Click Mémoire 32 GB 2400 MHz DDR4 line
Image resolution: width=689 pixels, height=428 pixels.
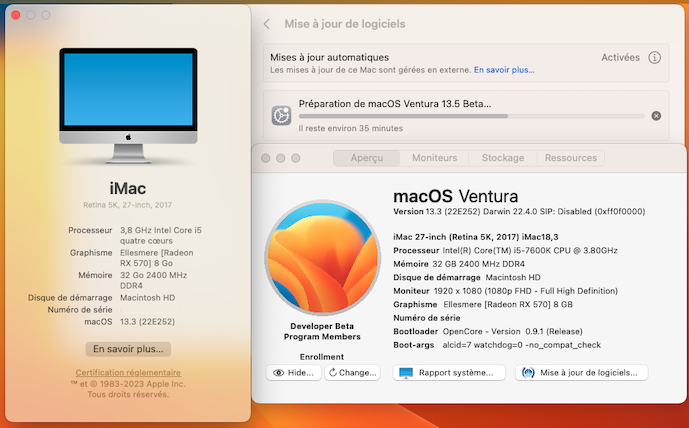pyautogui.click(x=459, y=264)
